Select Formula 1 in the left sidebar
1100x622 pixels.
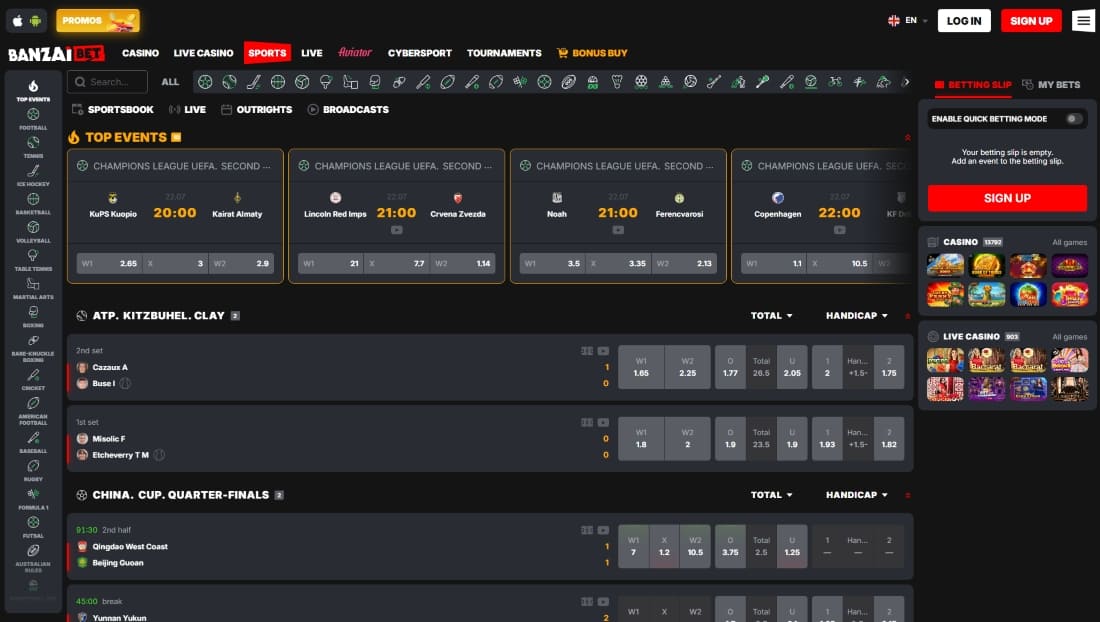click(x=33, y=499)
